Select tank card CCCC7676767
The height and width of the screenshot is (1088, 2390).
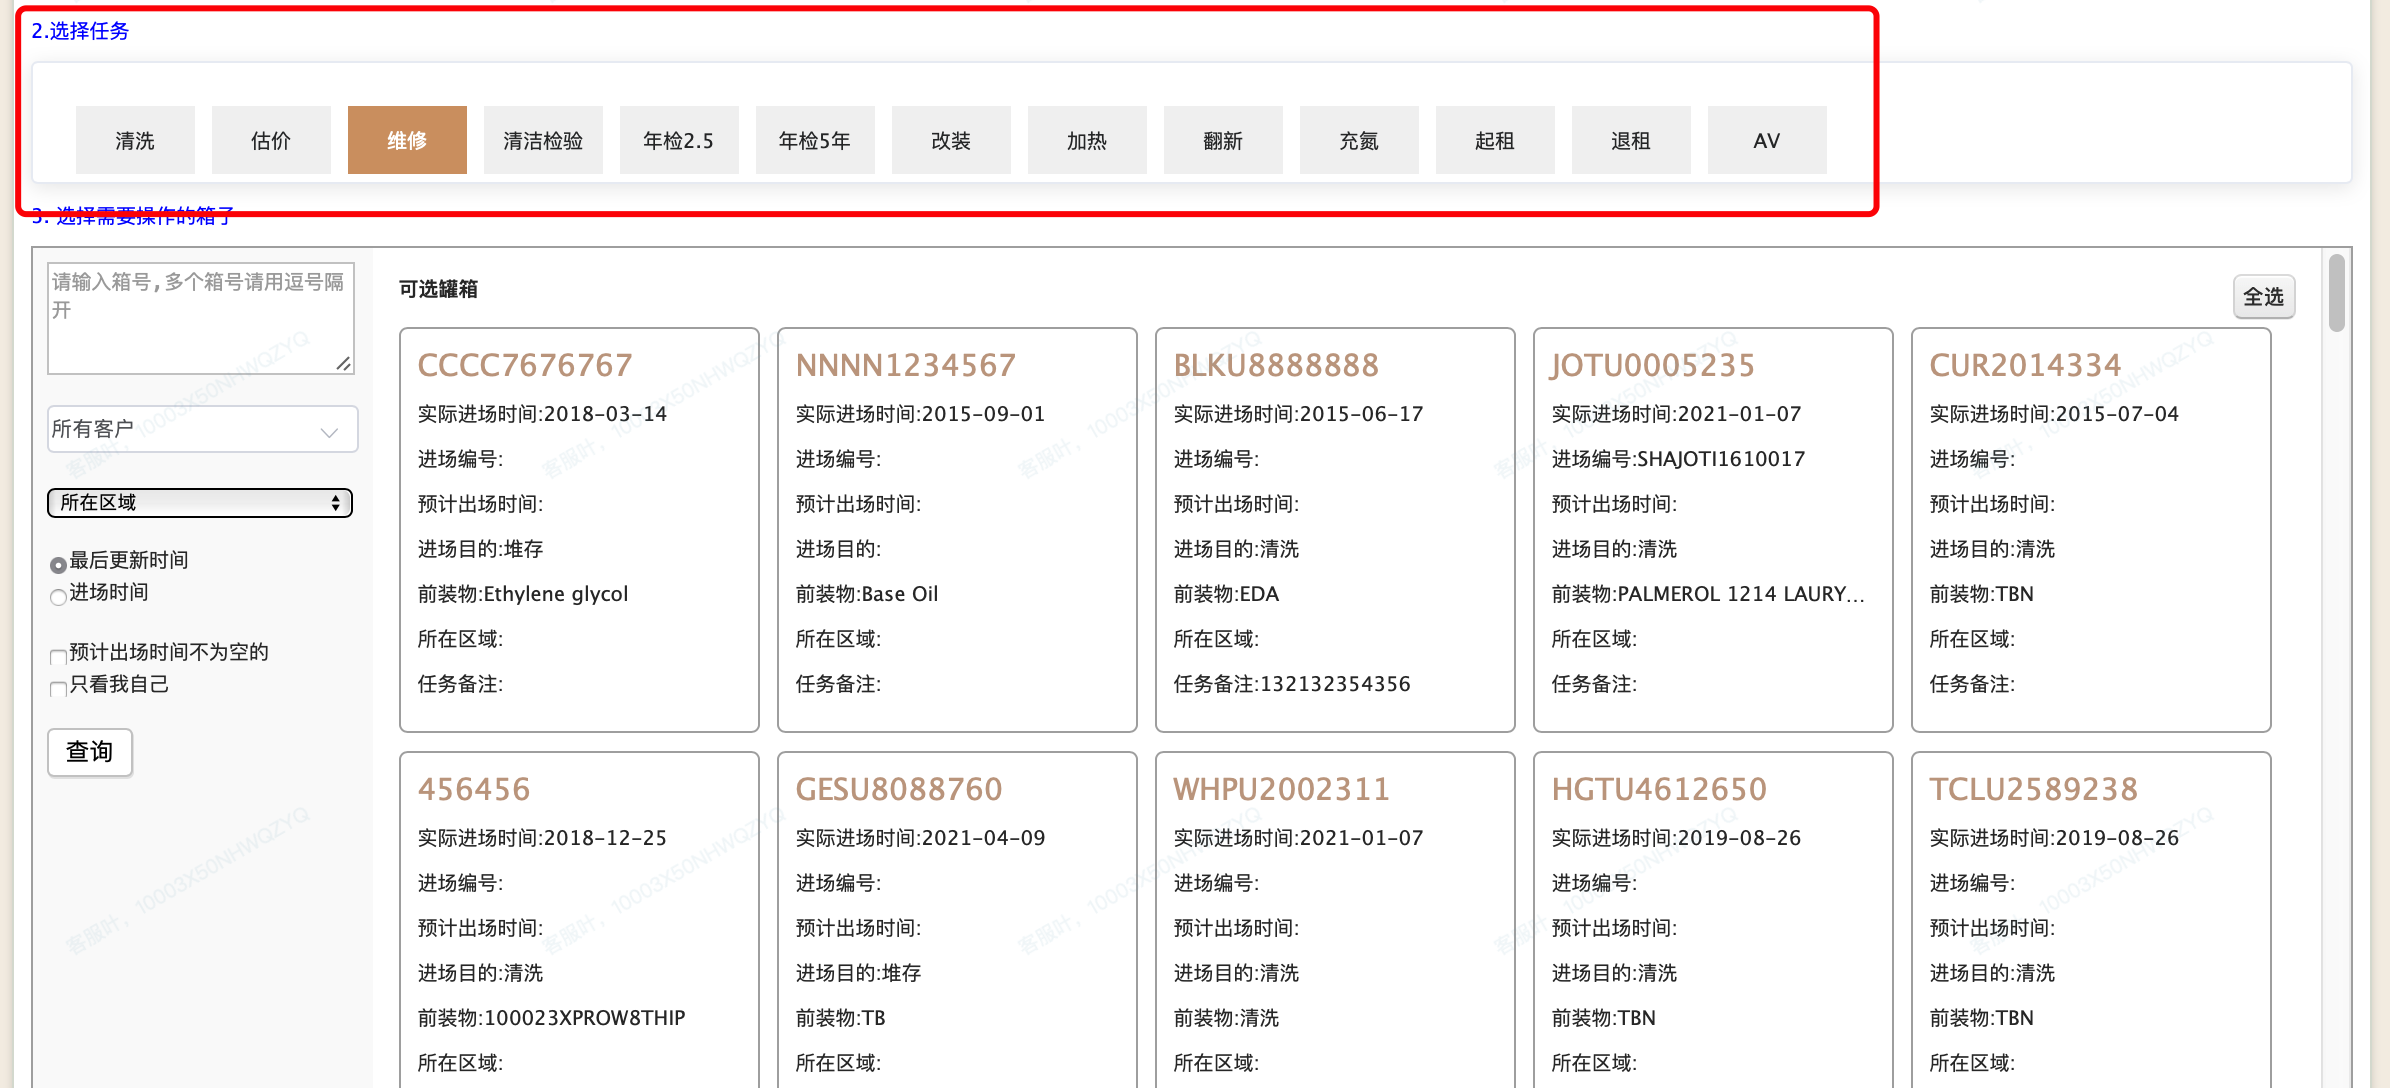coord(579,530)
